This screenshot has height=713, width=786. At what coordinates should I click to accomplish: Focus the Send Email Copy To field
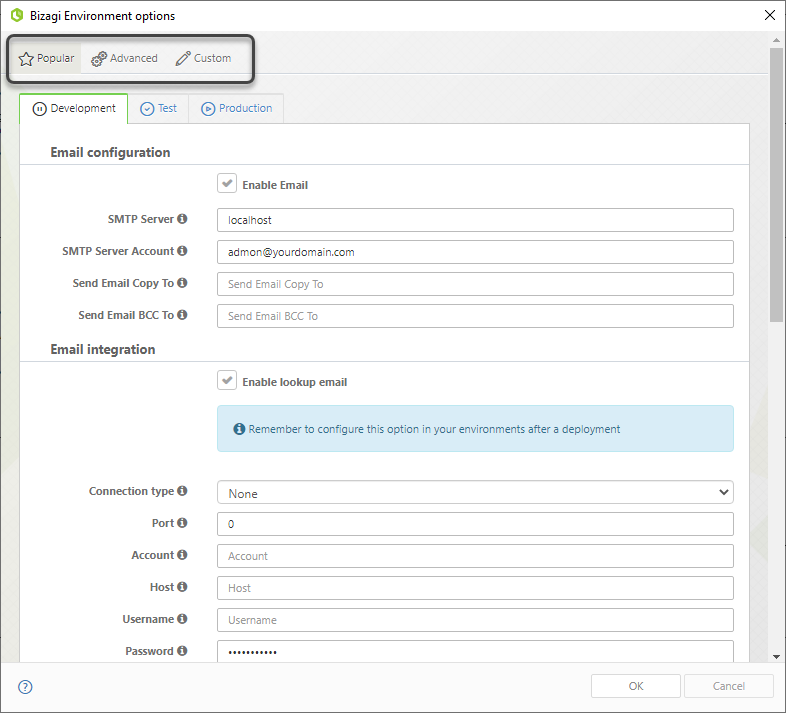[x=475, y=284]
